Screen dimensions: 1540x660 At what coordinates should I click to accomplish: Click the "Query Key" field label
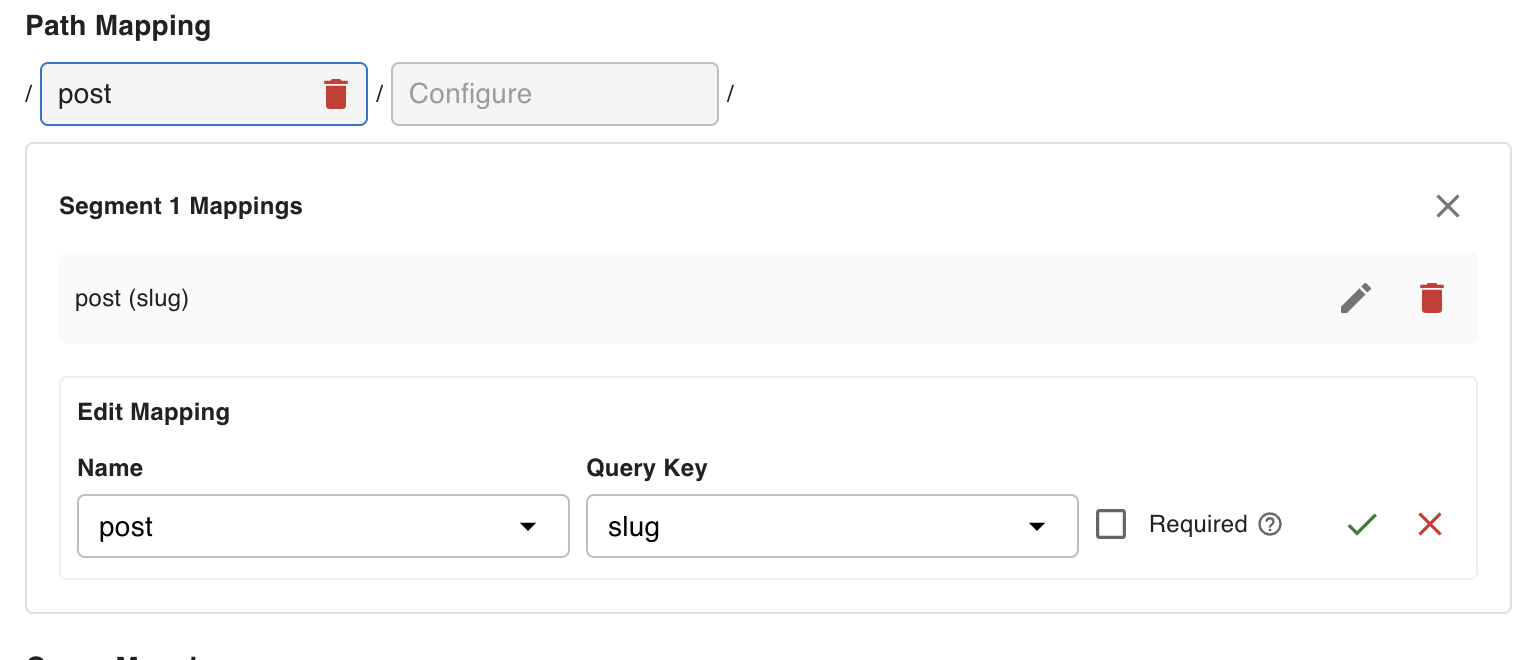point(647,468)
